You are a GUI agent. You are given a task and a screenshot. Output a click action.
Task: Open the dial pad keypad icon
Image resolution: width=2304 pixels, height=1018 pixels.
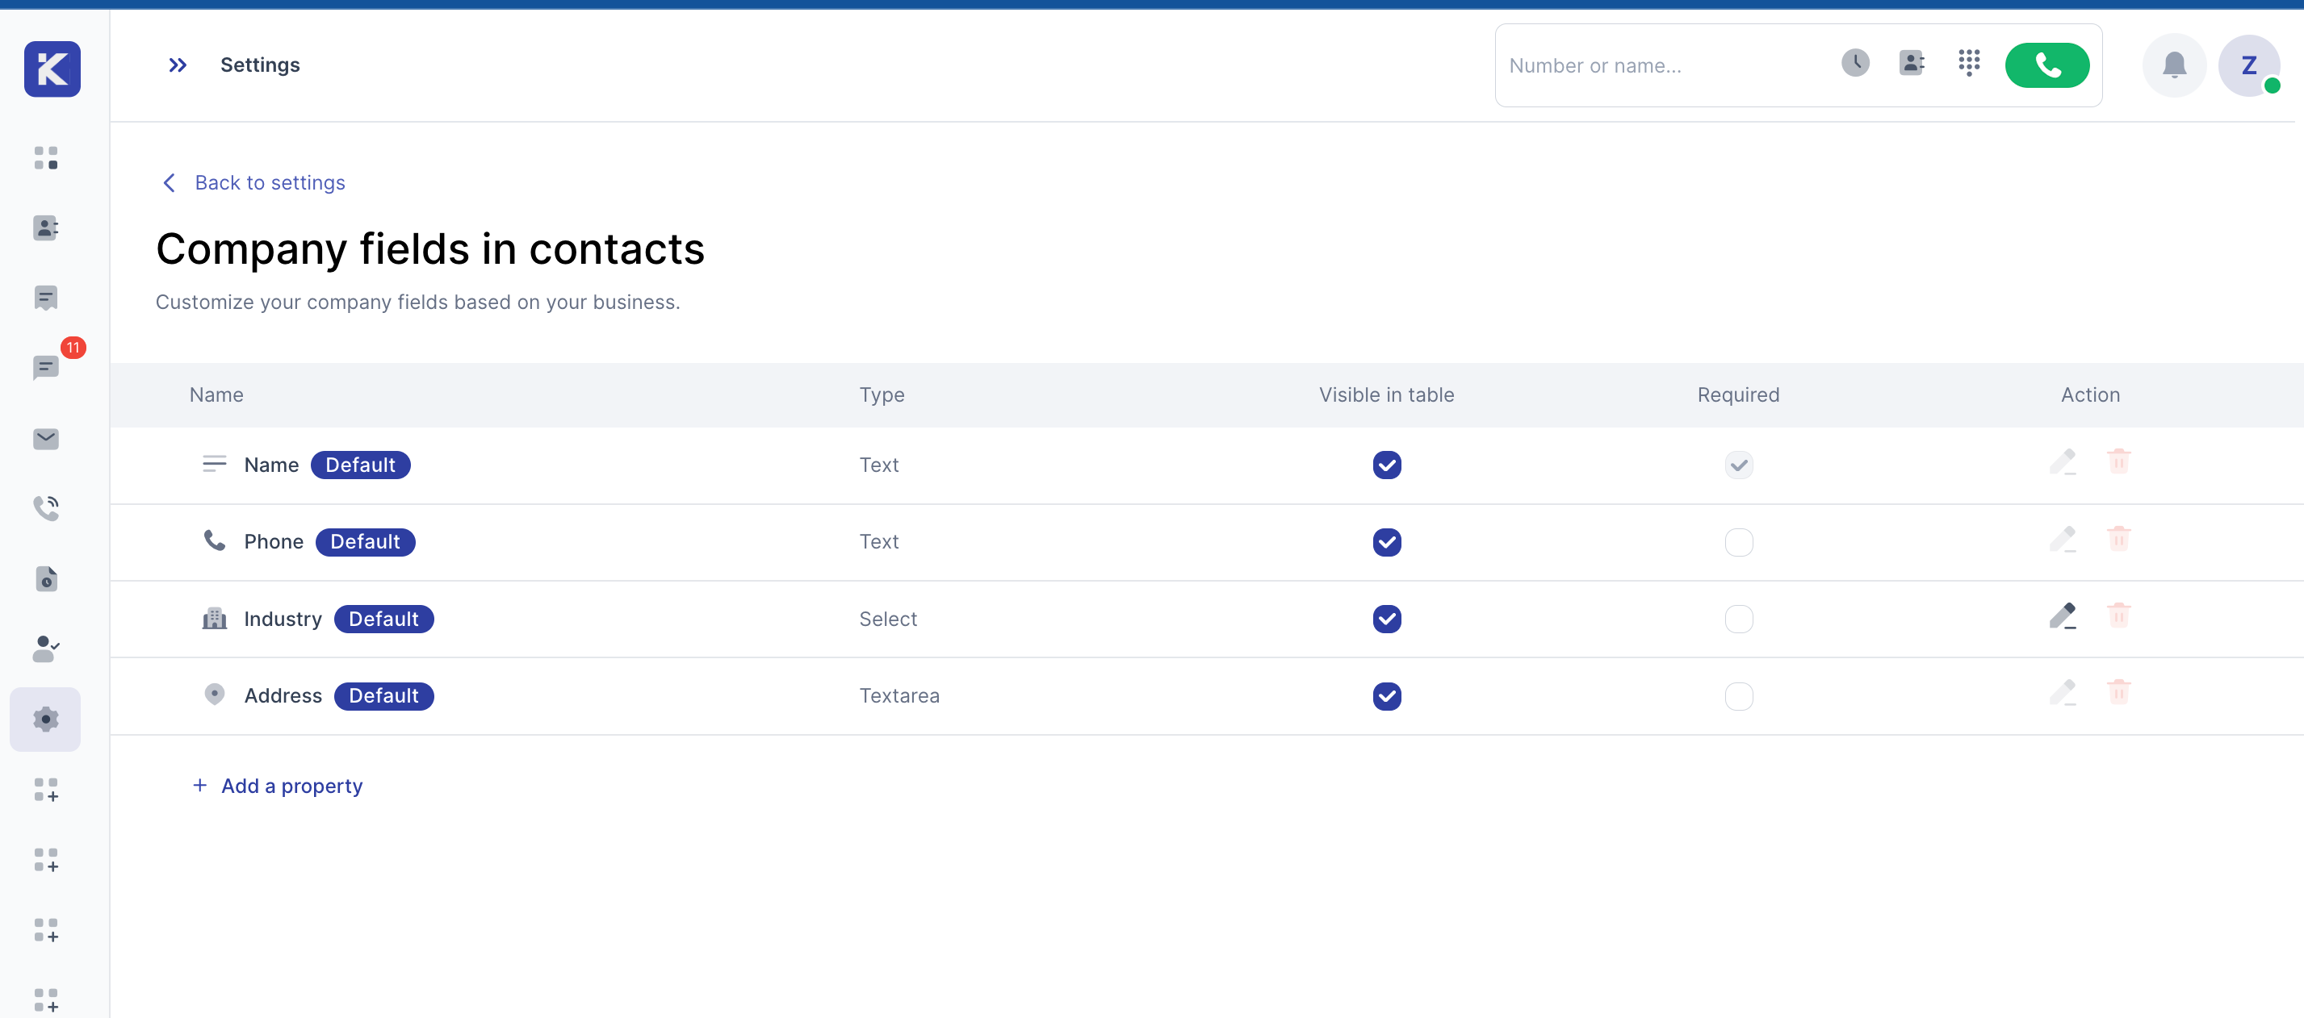pyautogui.click(x=1969, y=63)
